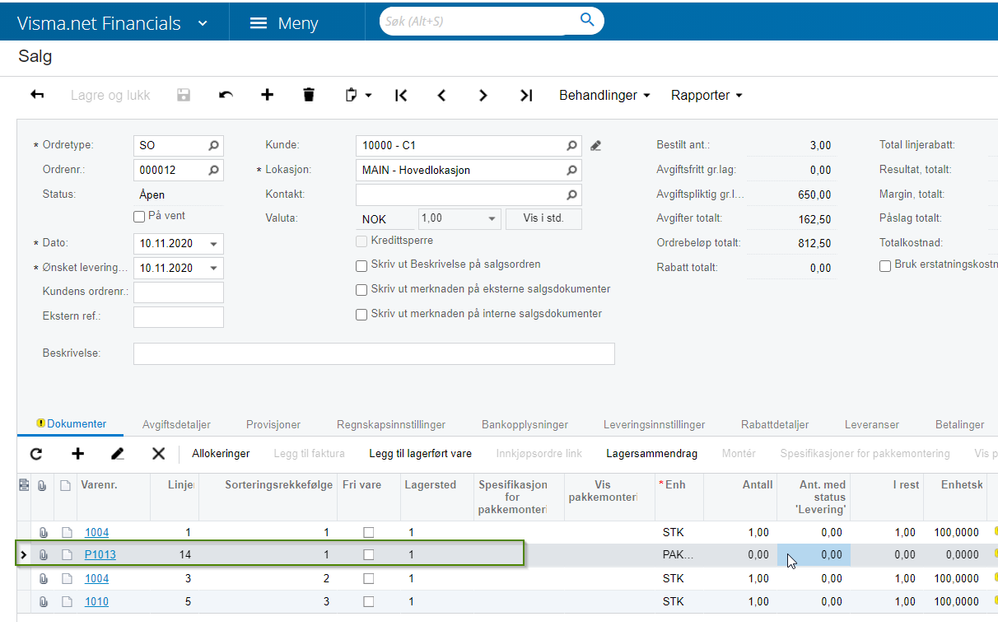Check Skriv ut Beskrivelse på salgsordren

click(x=362, y=265)
